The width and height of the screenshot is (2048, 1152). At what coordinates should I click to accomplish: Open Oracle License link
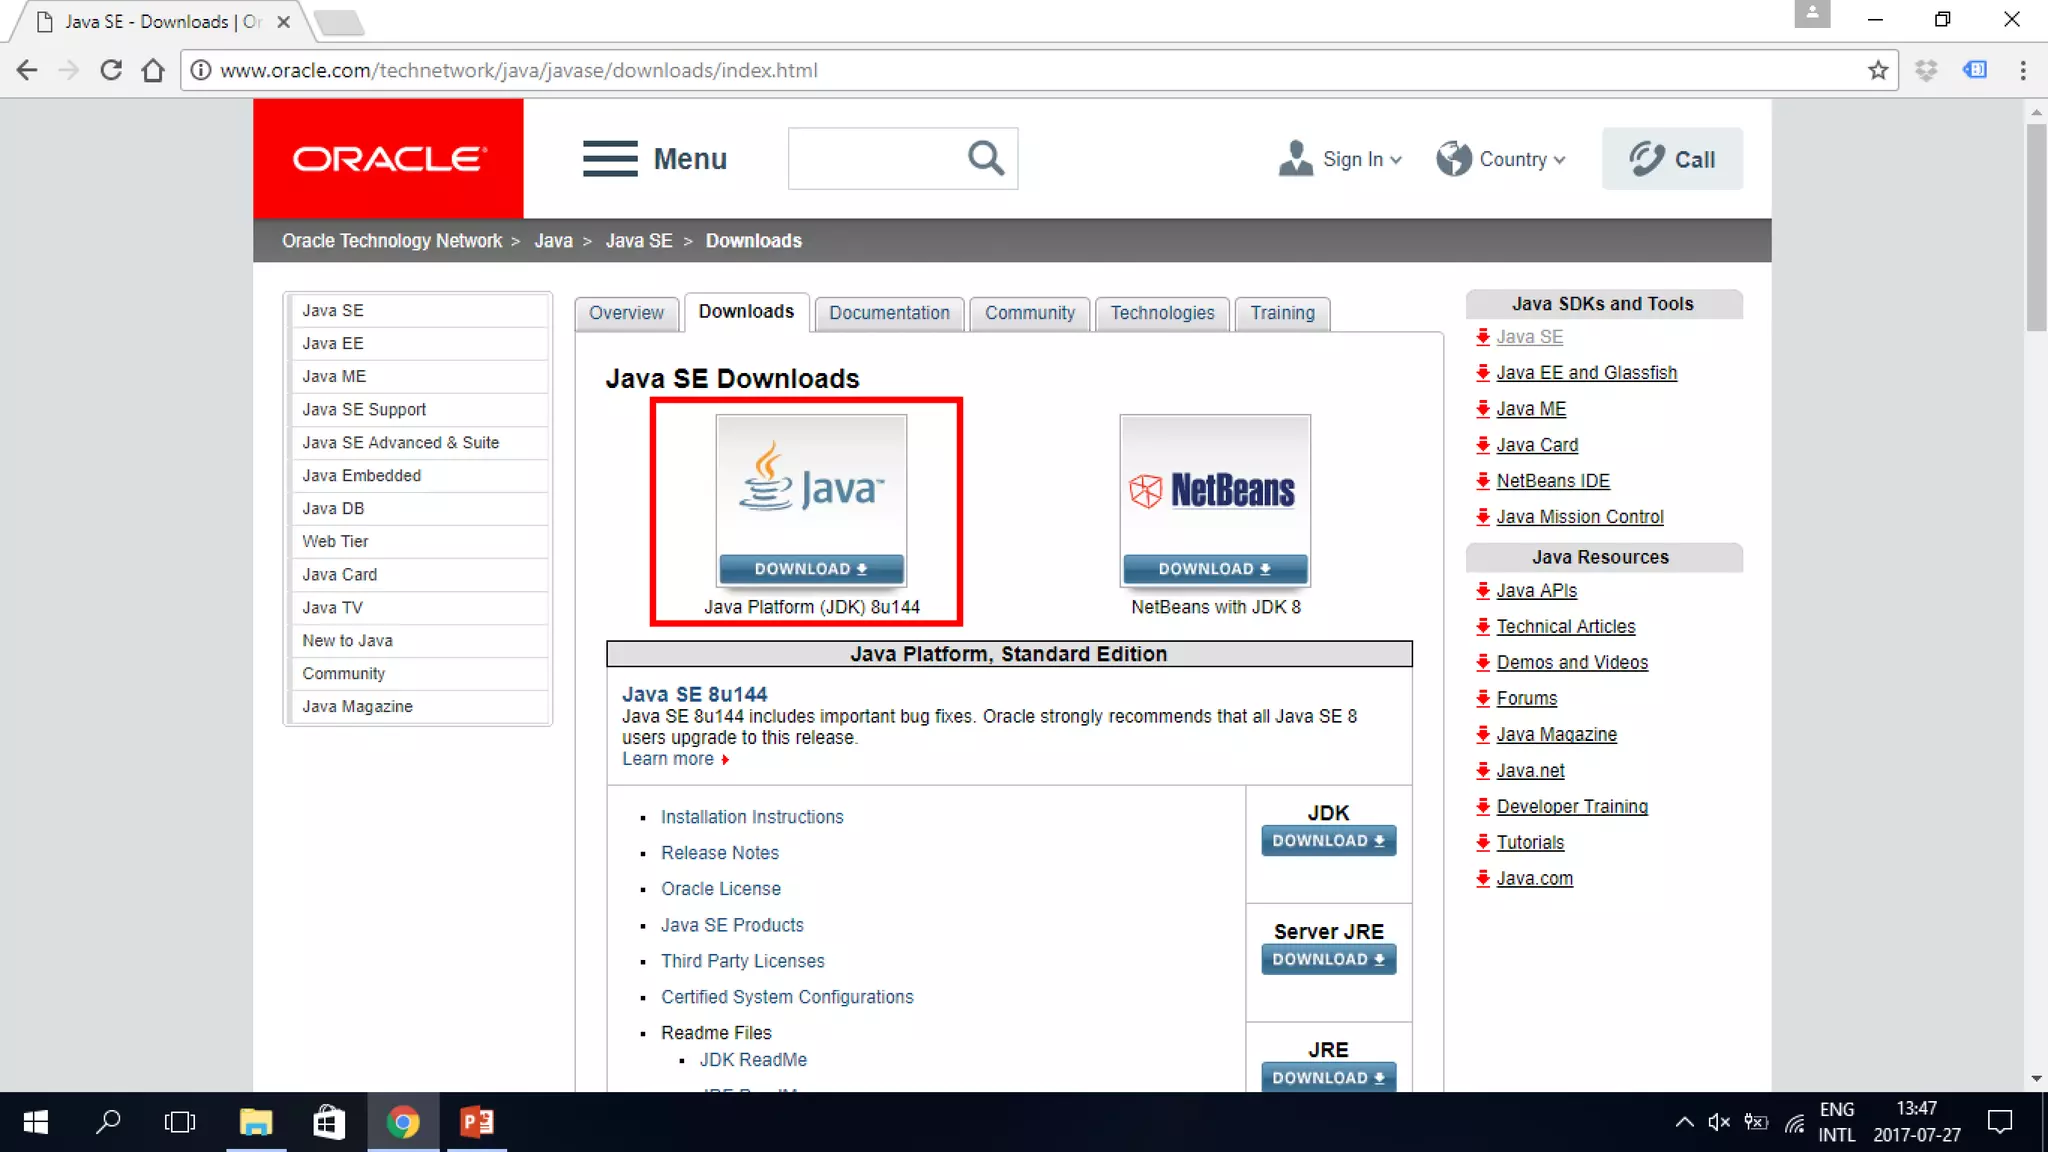click(721, 889)
